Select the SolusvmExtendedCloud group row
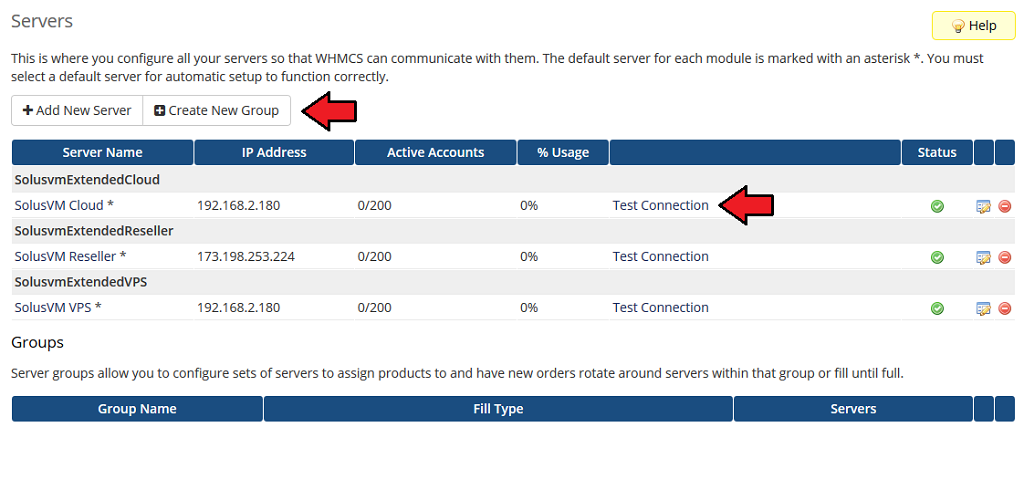Viewport: 1024px width, 490px height. point(513,179)
